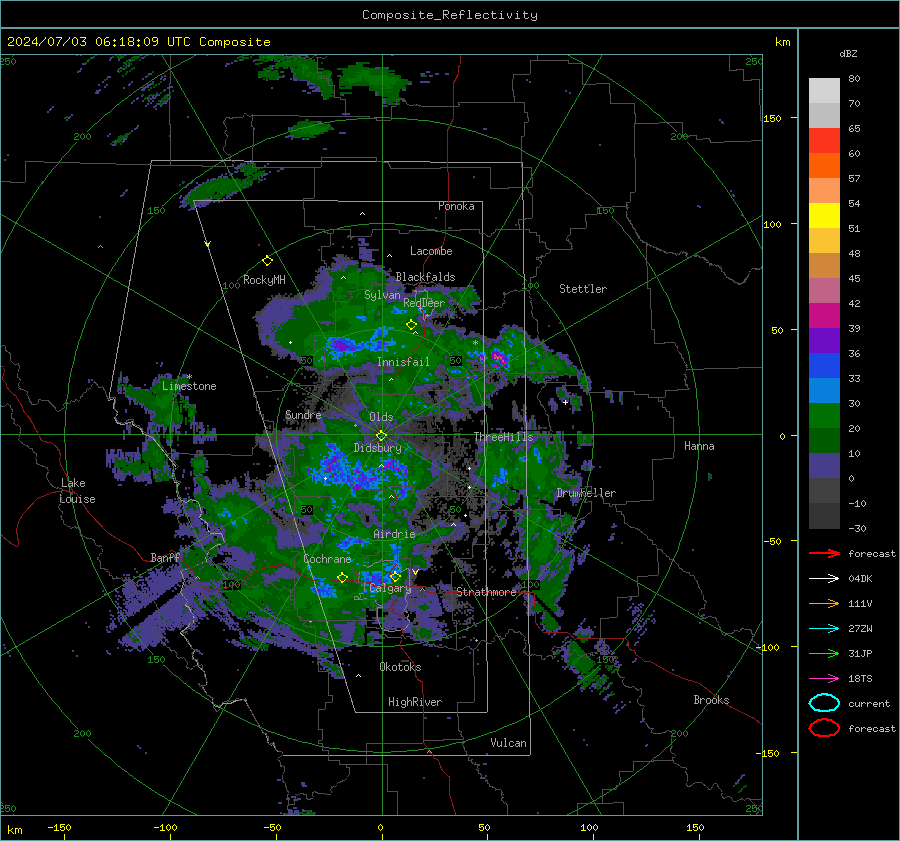This screenshot has height=841, width=900.
Task: Click the yellow diamond marker near RedDeer
Action: pyautogui.click(x=411, y=325)
